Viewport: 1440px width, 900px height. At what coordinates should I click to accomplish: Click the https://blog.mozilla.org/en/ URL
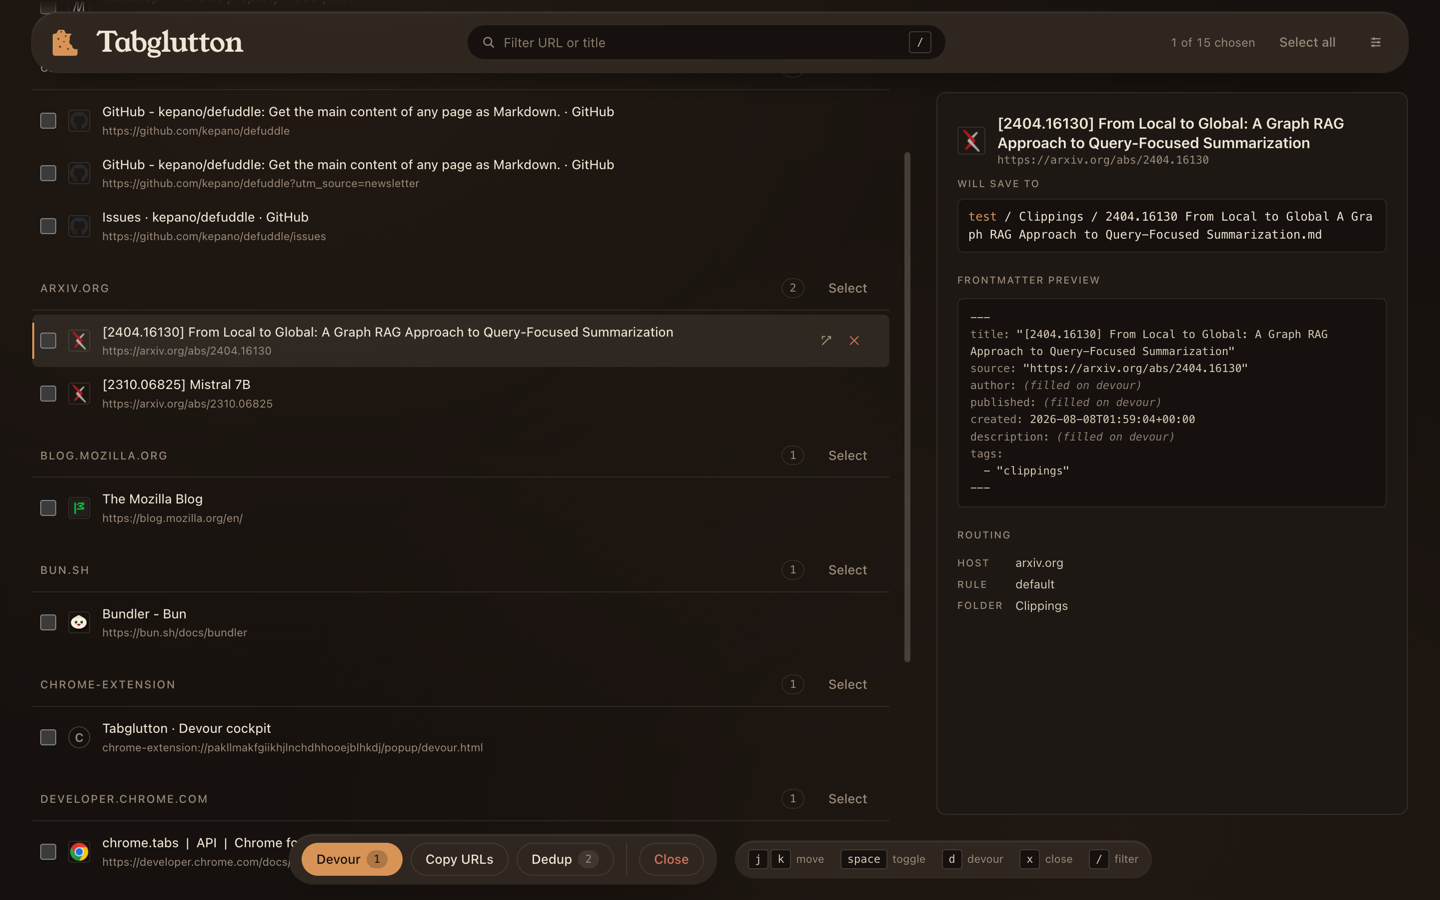tap(172, 519)
